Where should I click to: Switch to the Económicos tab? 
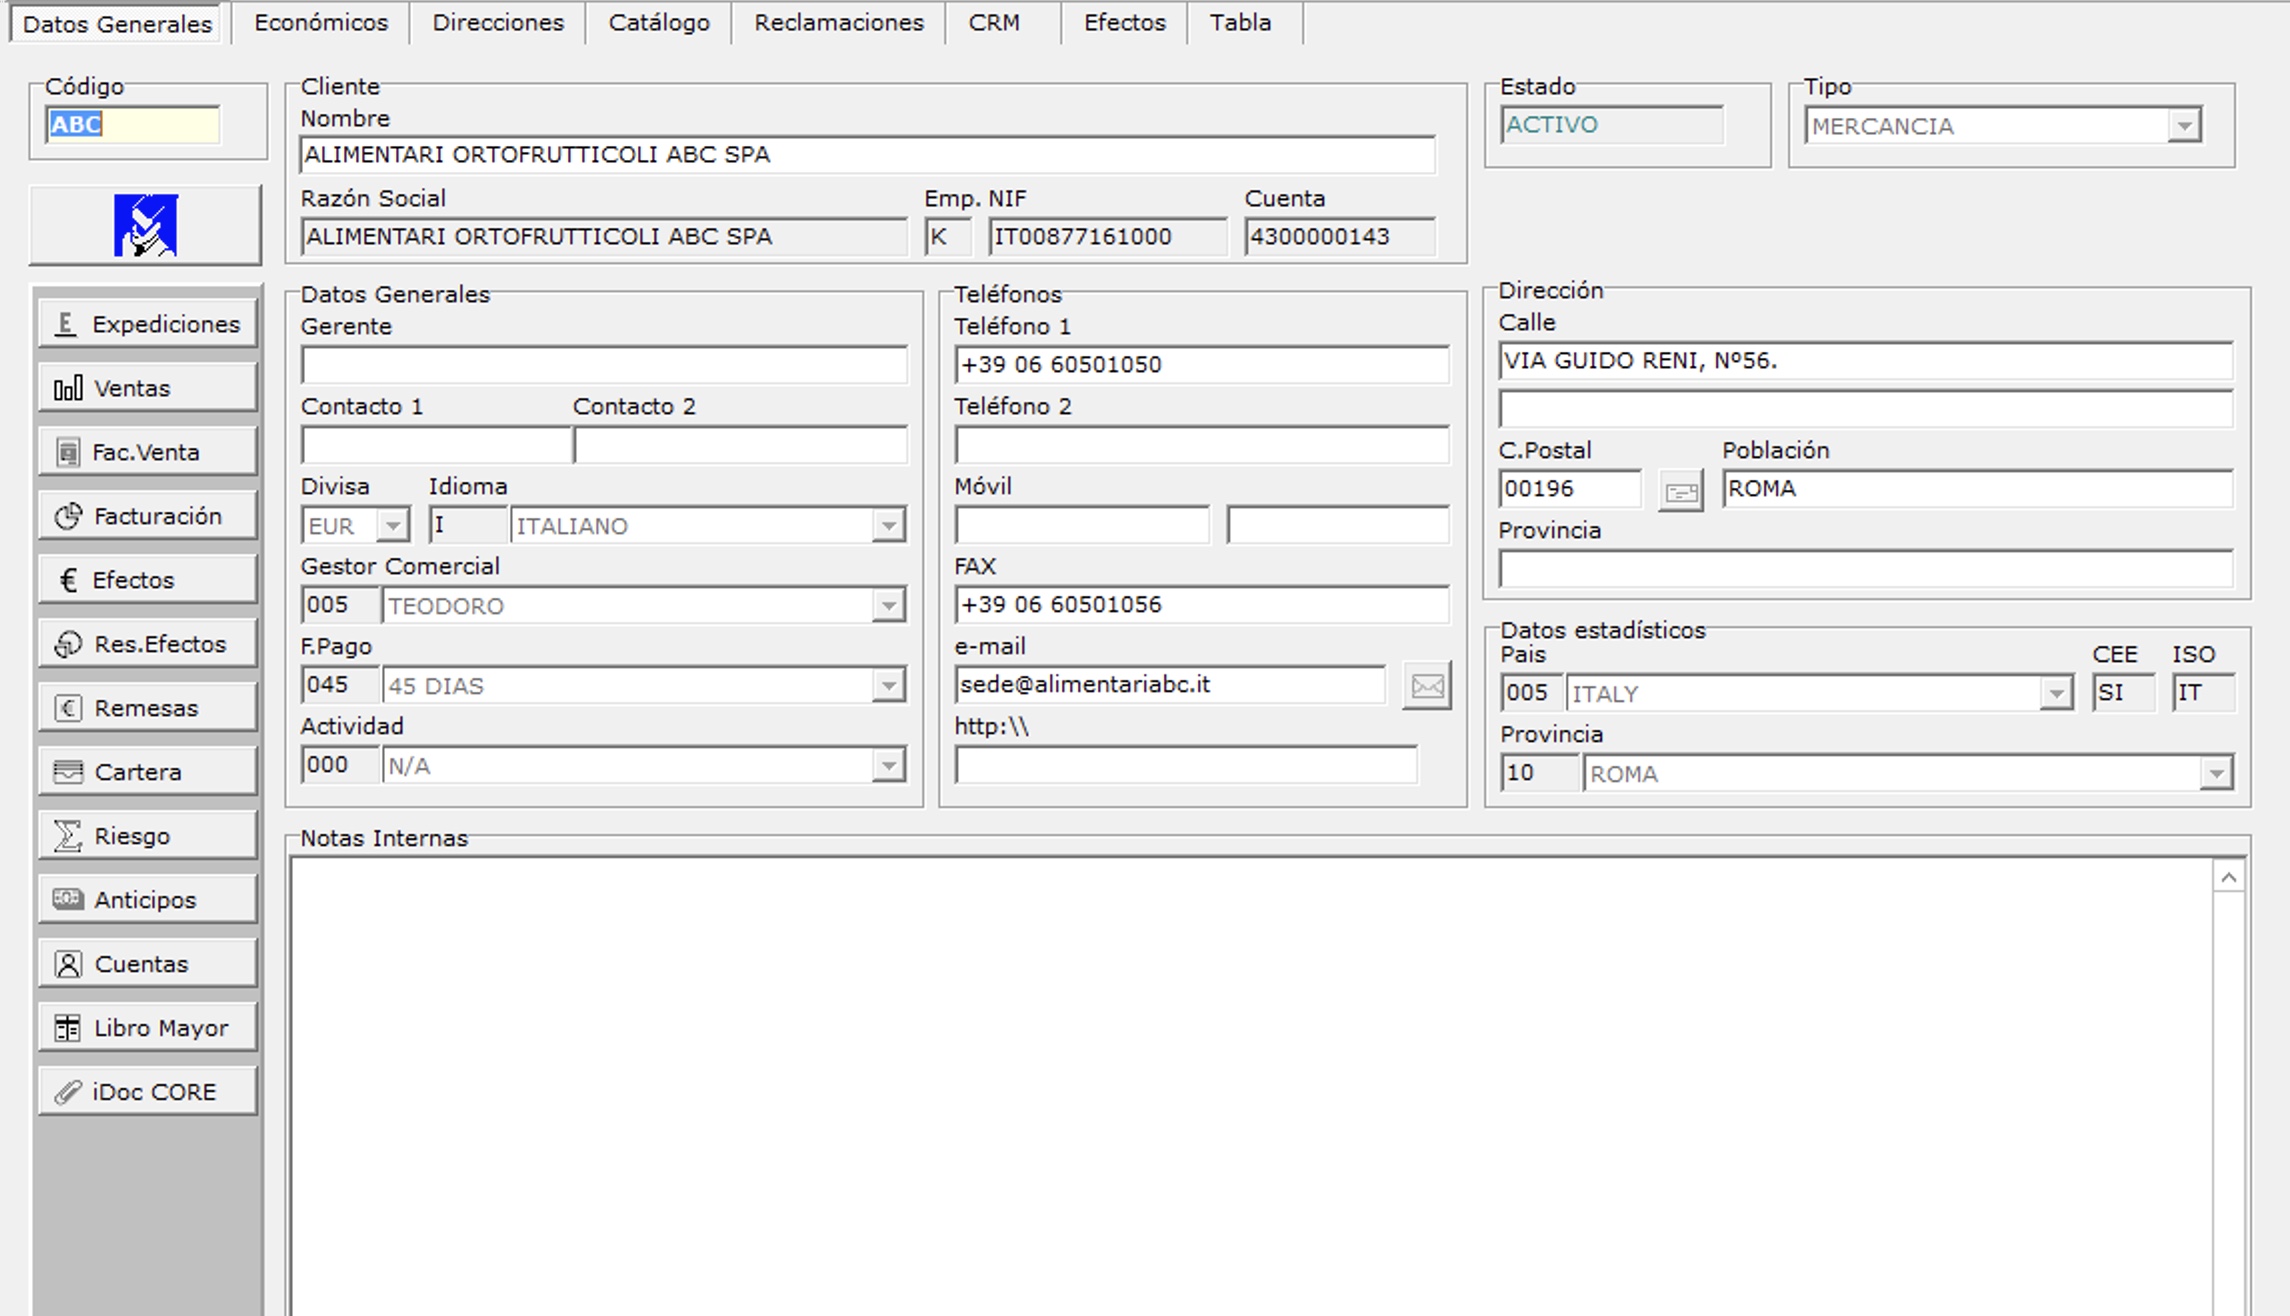coord(321,23)
